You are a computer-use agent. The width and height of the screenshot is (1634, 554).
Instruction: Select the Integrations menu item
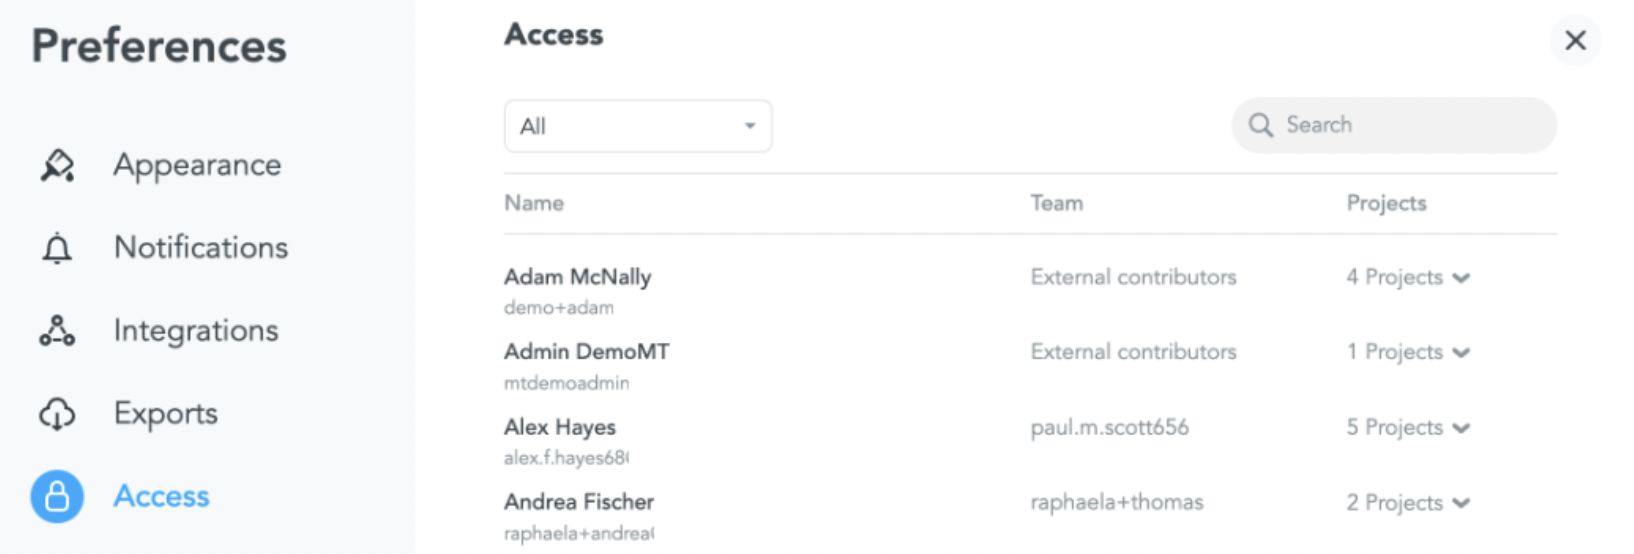click(196, 331)
